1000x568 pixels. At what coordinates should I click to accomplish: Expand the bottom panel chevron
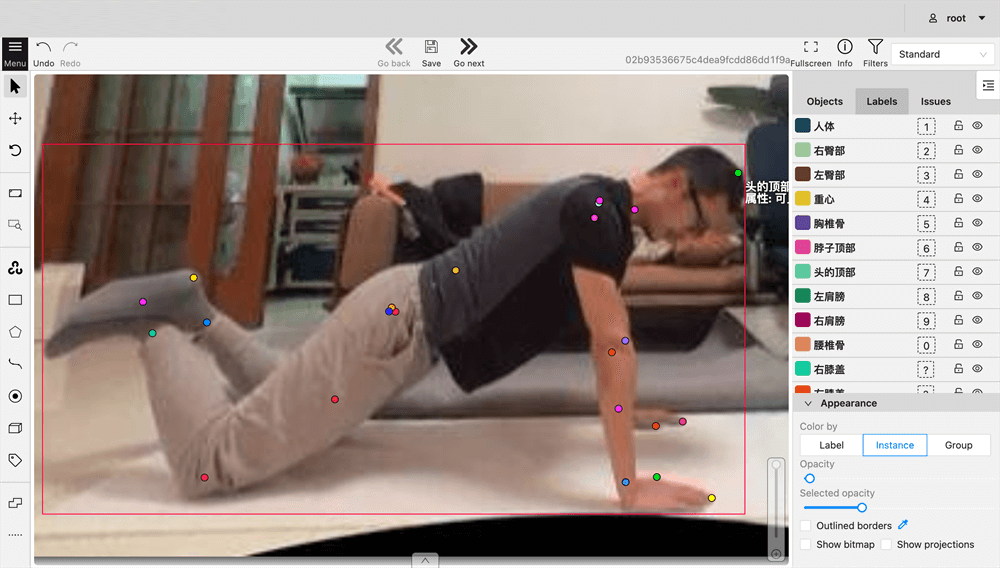tap(425, 560)
